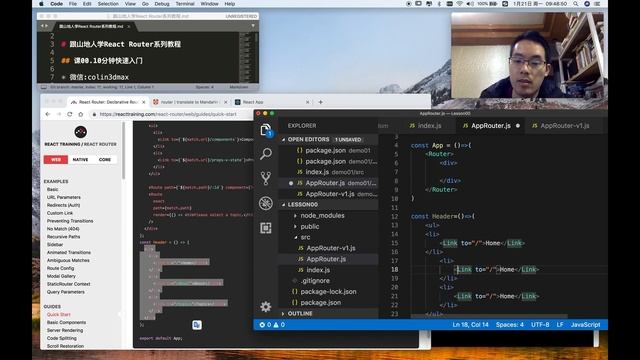Open the Explorer view in VS Code activity bar
The height and width of the screenshot is (360, 640).
point(266,130)
